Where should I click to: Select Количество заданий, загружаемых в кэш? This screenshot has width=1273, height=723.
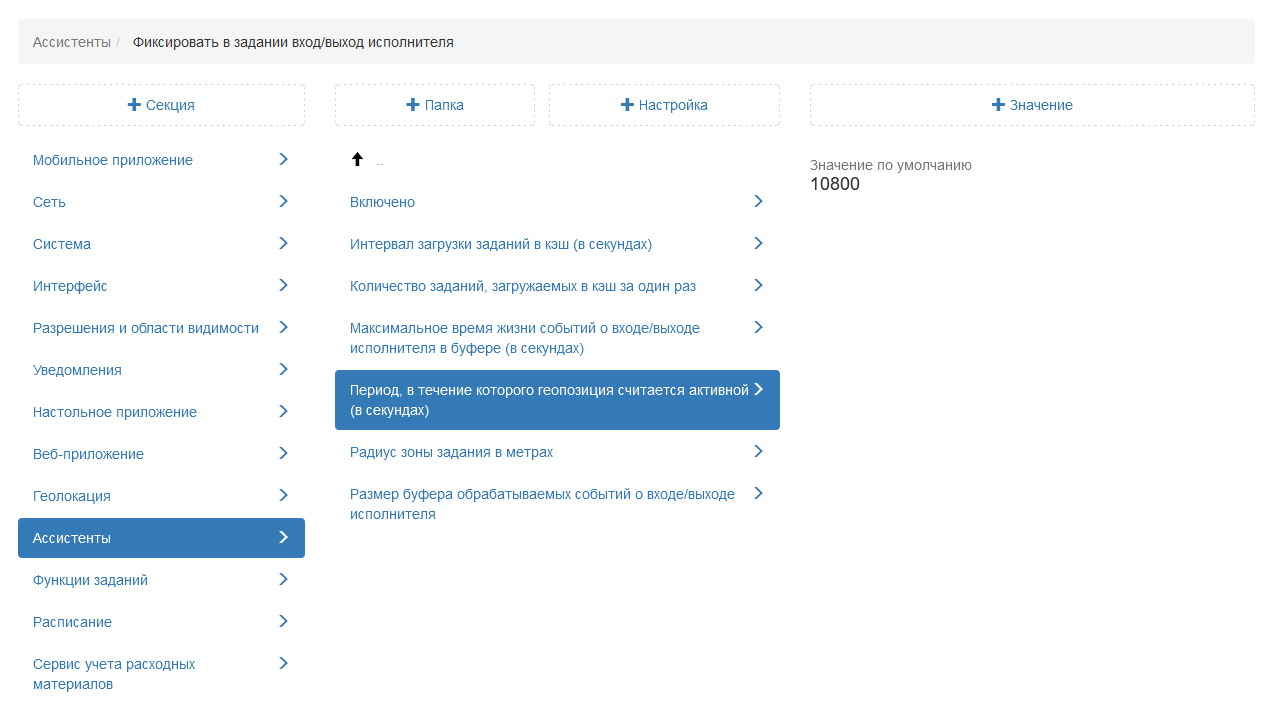pos(522,286)
